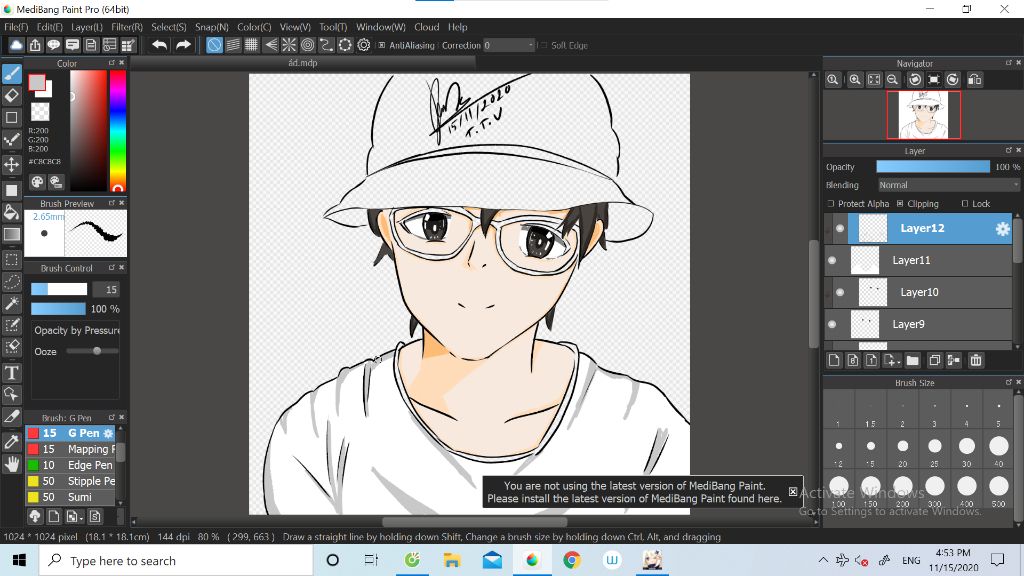Click the hue spectrum bar
Image resolution: width=1024 pixels, height=576 pixels.
pyautogui.click(x=118, y=131)
